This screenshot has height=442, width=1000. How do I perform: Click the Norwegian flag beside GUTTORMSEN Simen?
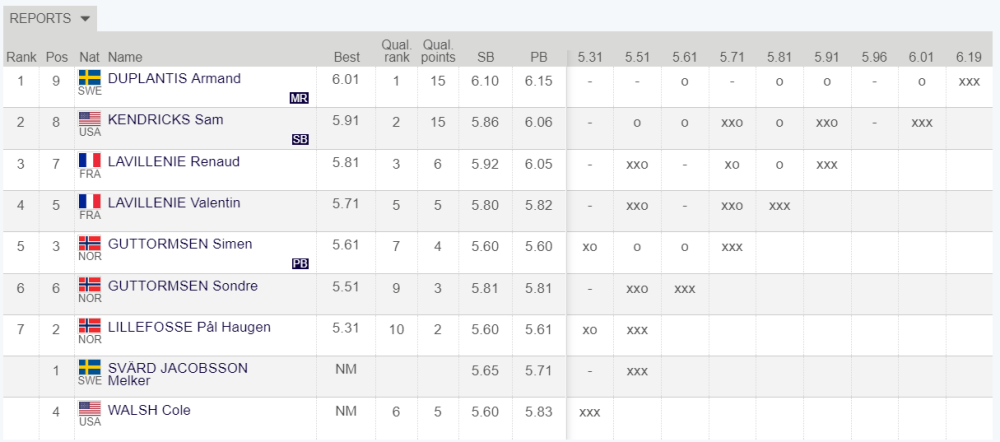click(90, 243)
